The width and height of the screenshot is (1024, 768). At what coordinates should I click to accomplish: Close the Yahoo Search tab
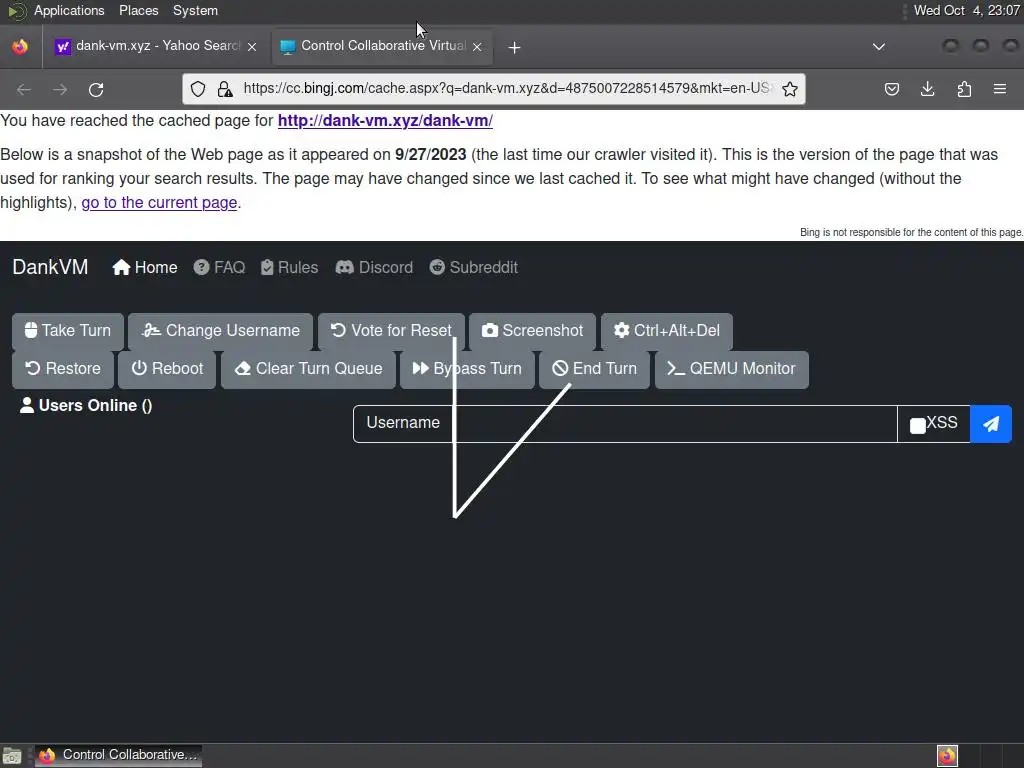coord(252,47)
